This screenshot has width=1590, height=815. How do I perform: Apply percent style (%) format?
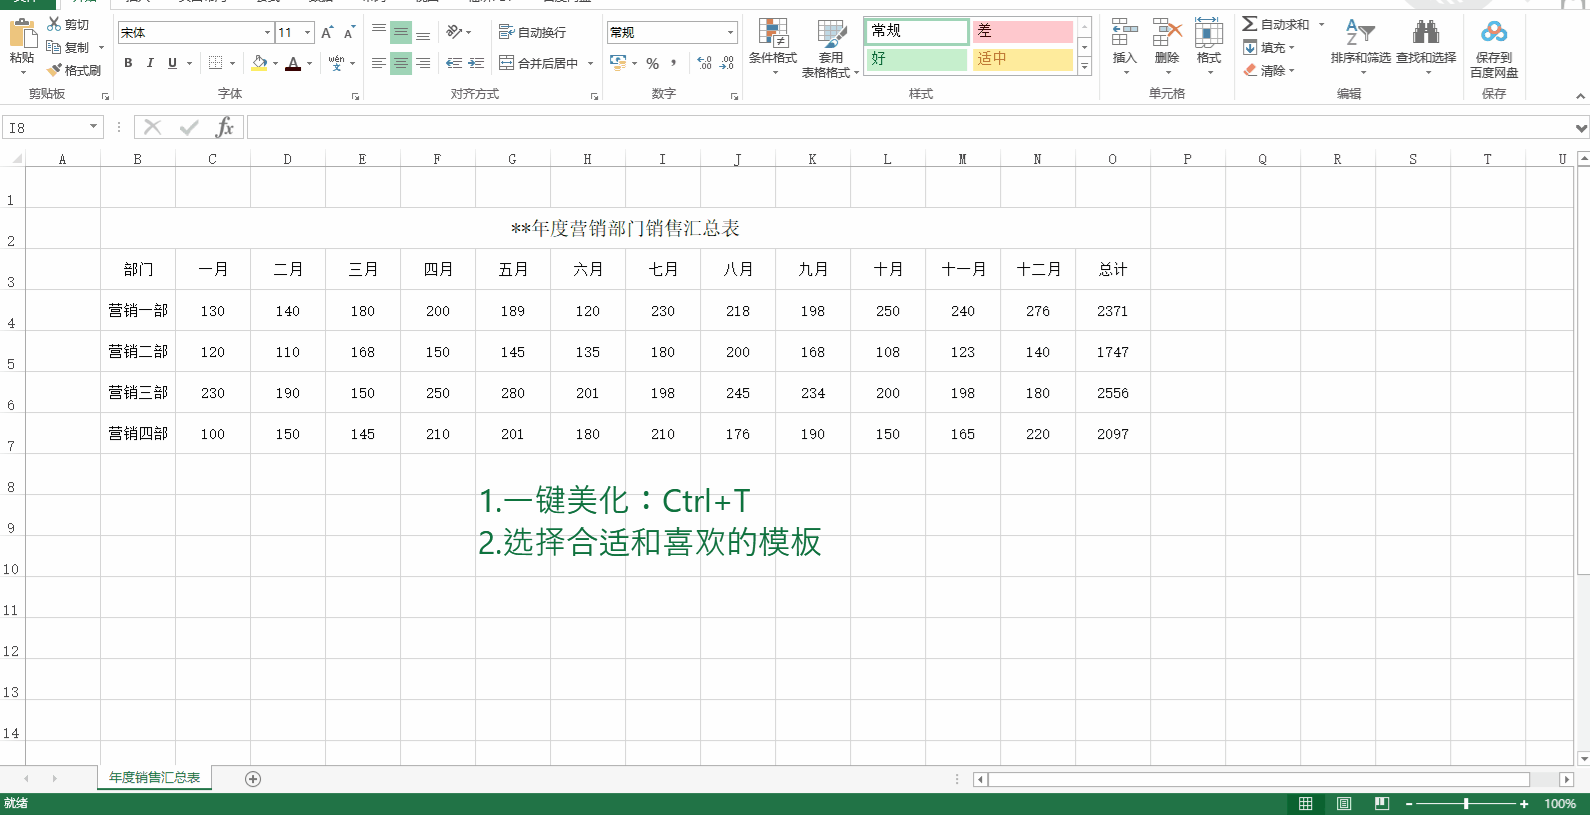pyautogui.click(x=652, y=63)
